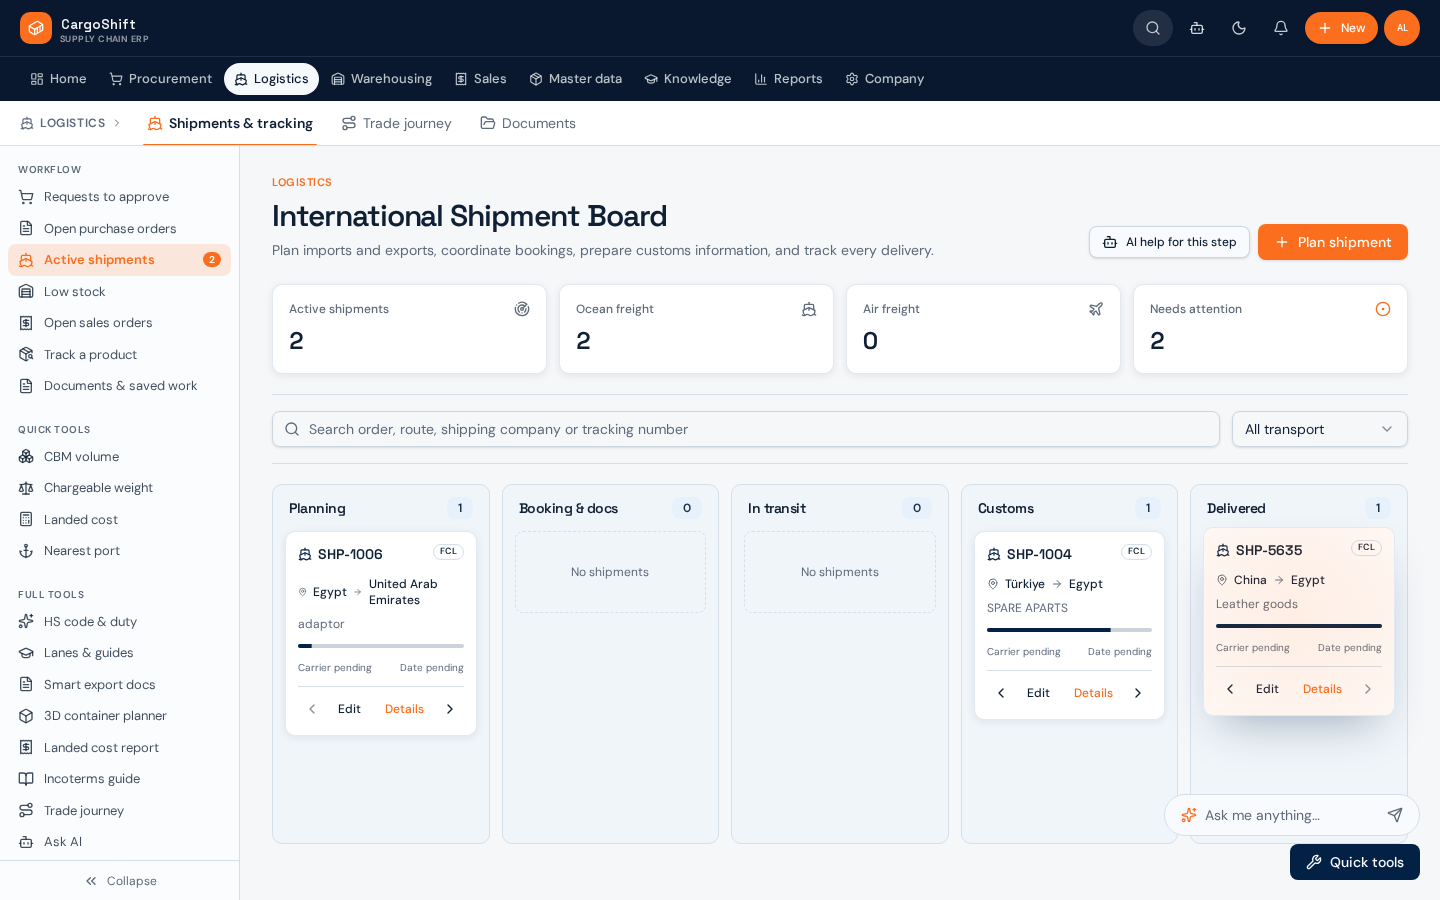
Task: Open the Master data menu
Action: (x=575, y=79)
